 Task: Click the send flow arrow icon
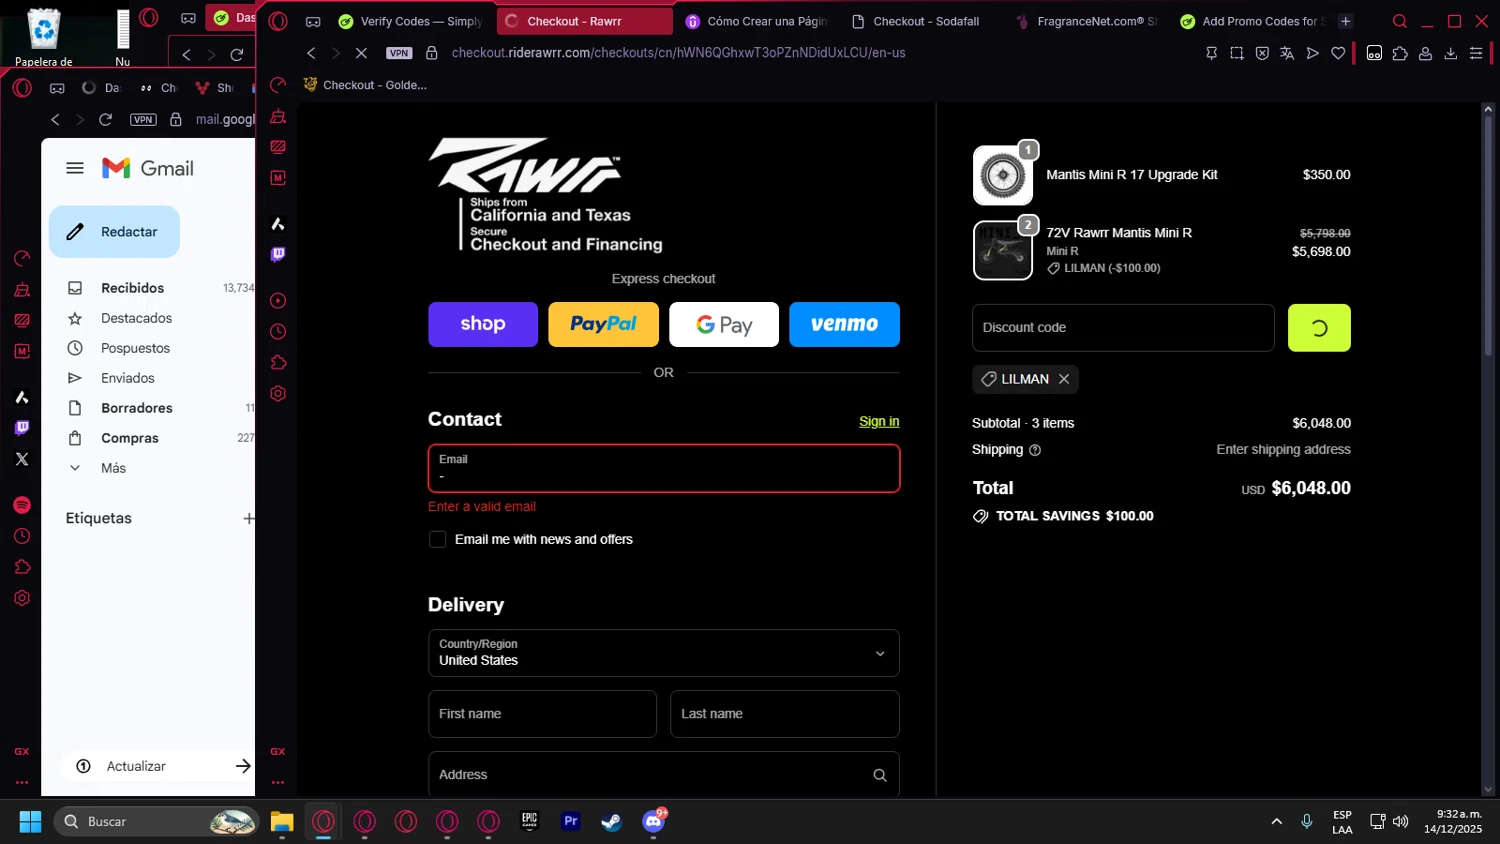[x=1313, y=53]
